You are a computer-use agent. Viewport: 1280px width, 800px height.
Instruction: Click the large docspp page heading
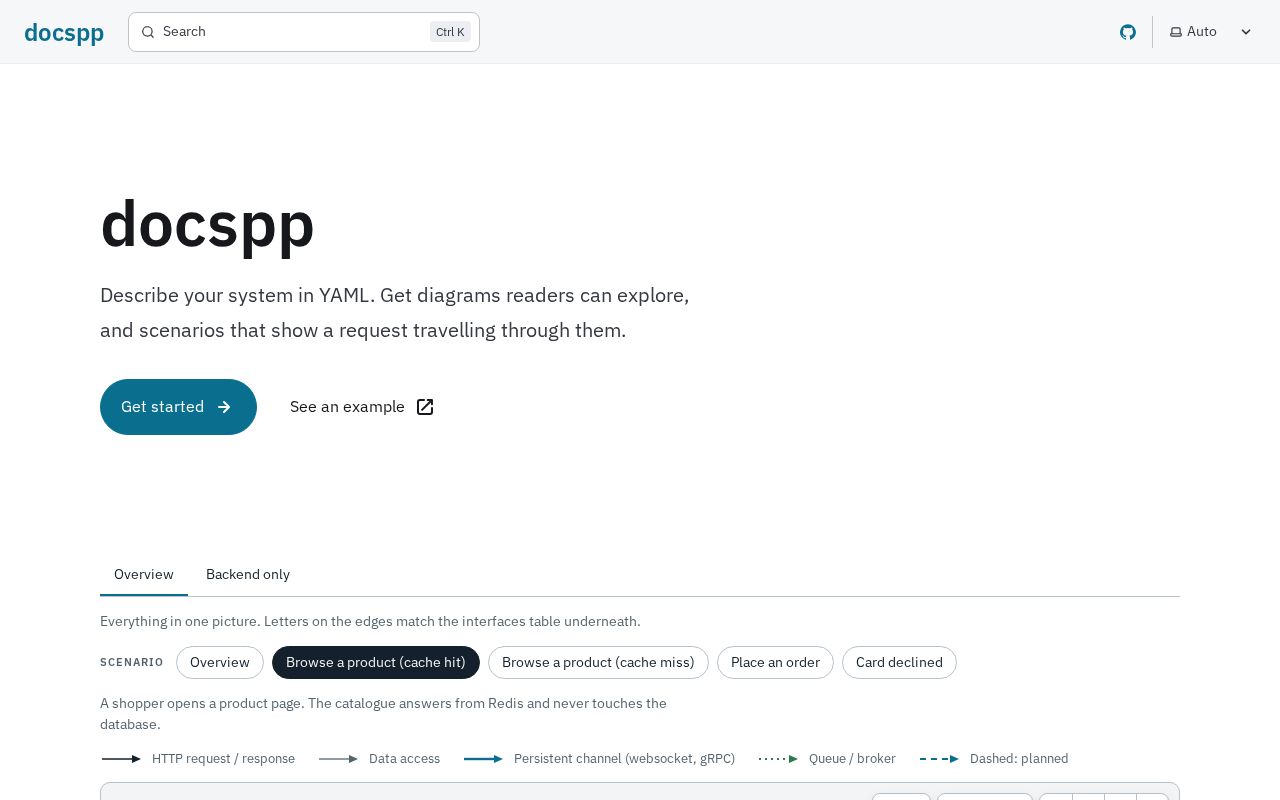pos(207,224)
